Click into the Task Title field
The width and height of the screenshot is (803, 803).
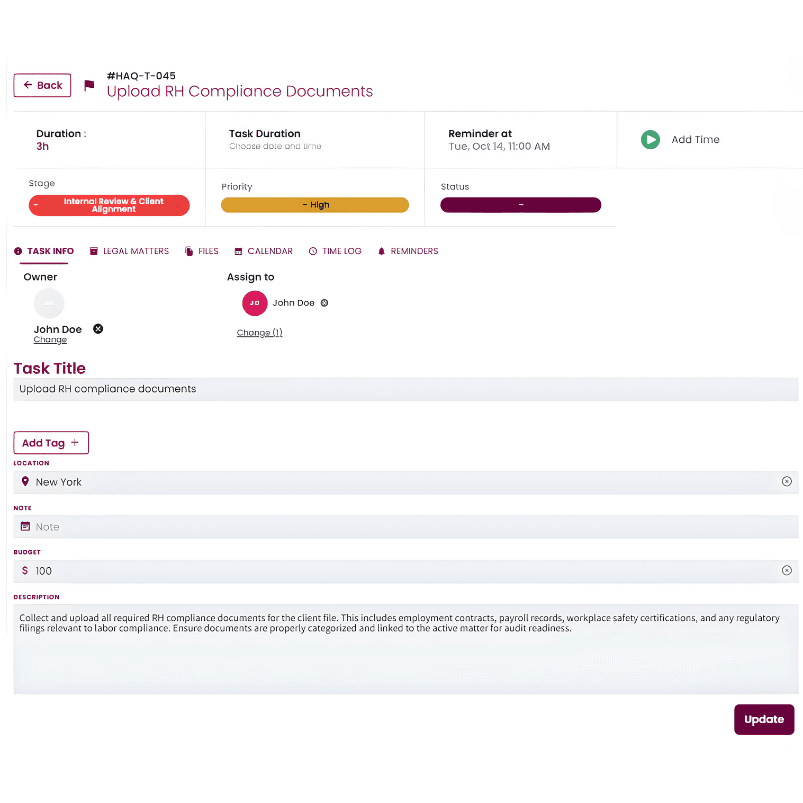tap(405, 389)
